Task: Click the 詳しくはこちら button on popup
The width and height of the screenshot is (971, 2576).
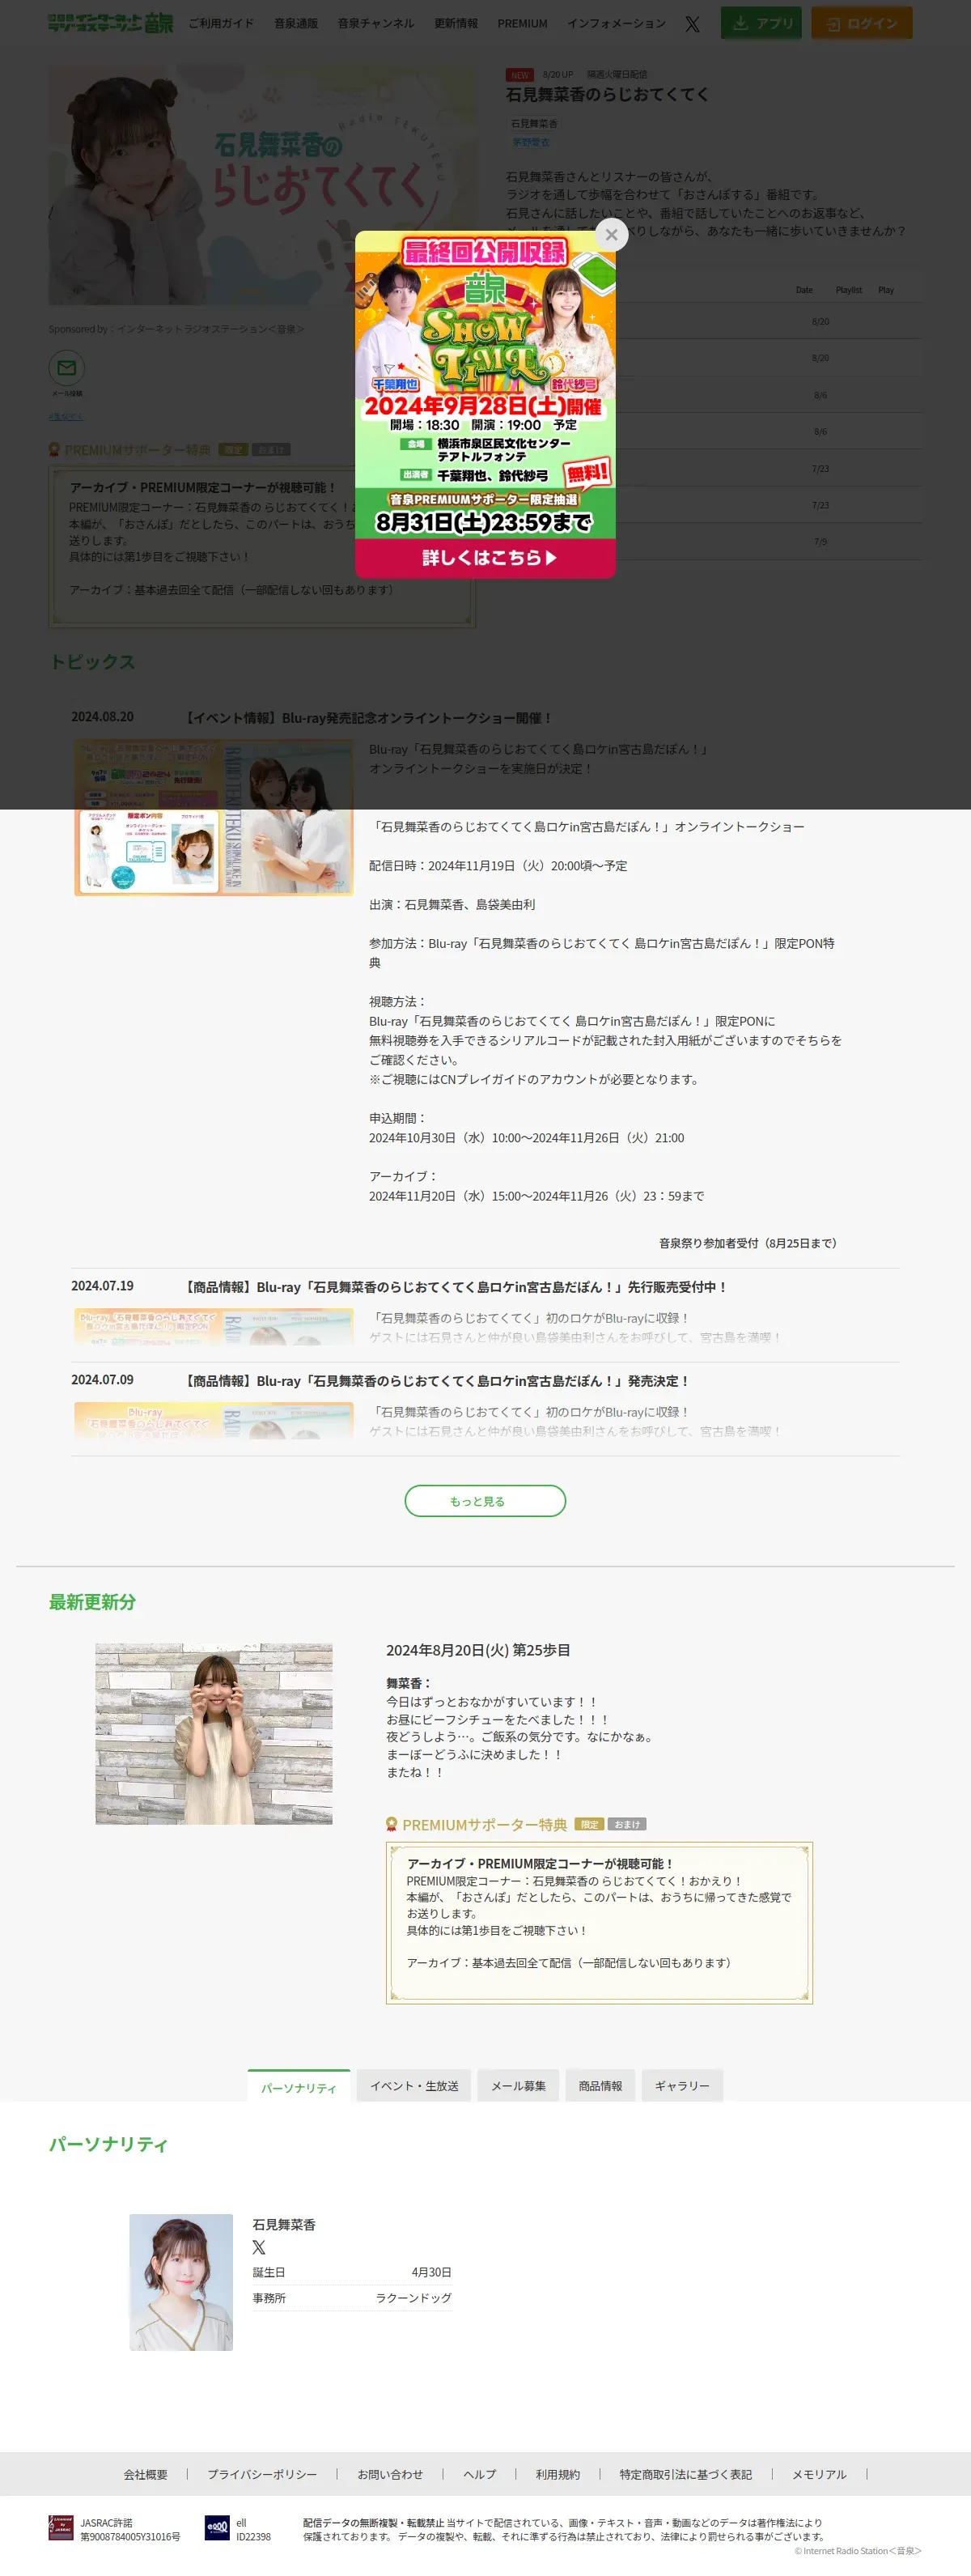Action: click(485, 558)
